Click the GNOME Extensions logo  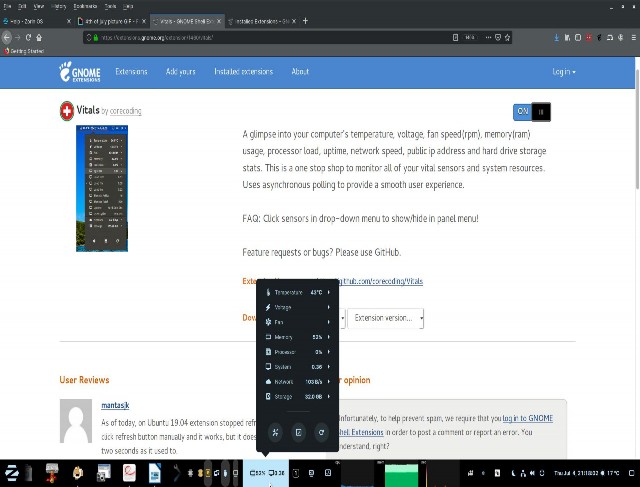(x=80, y=72)
